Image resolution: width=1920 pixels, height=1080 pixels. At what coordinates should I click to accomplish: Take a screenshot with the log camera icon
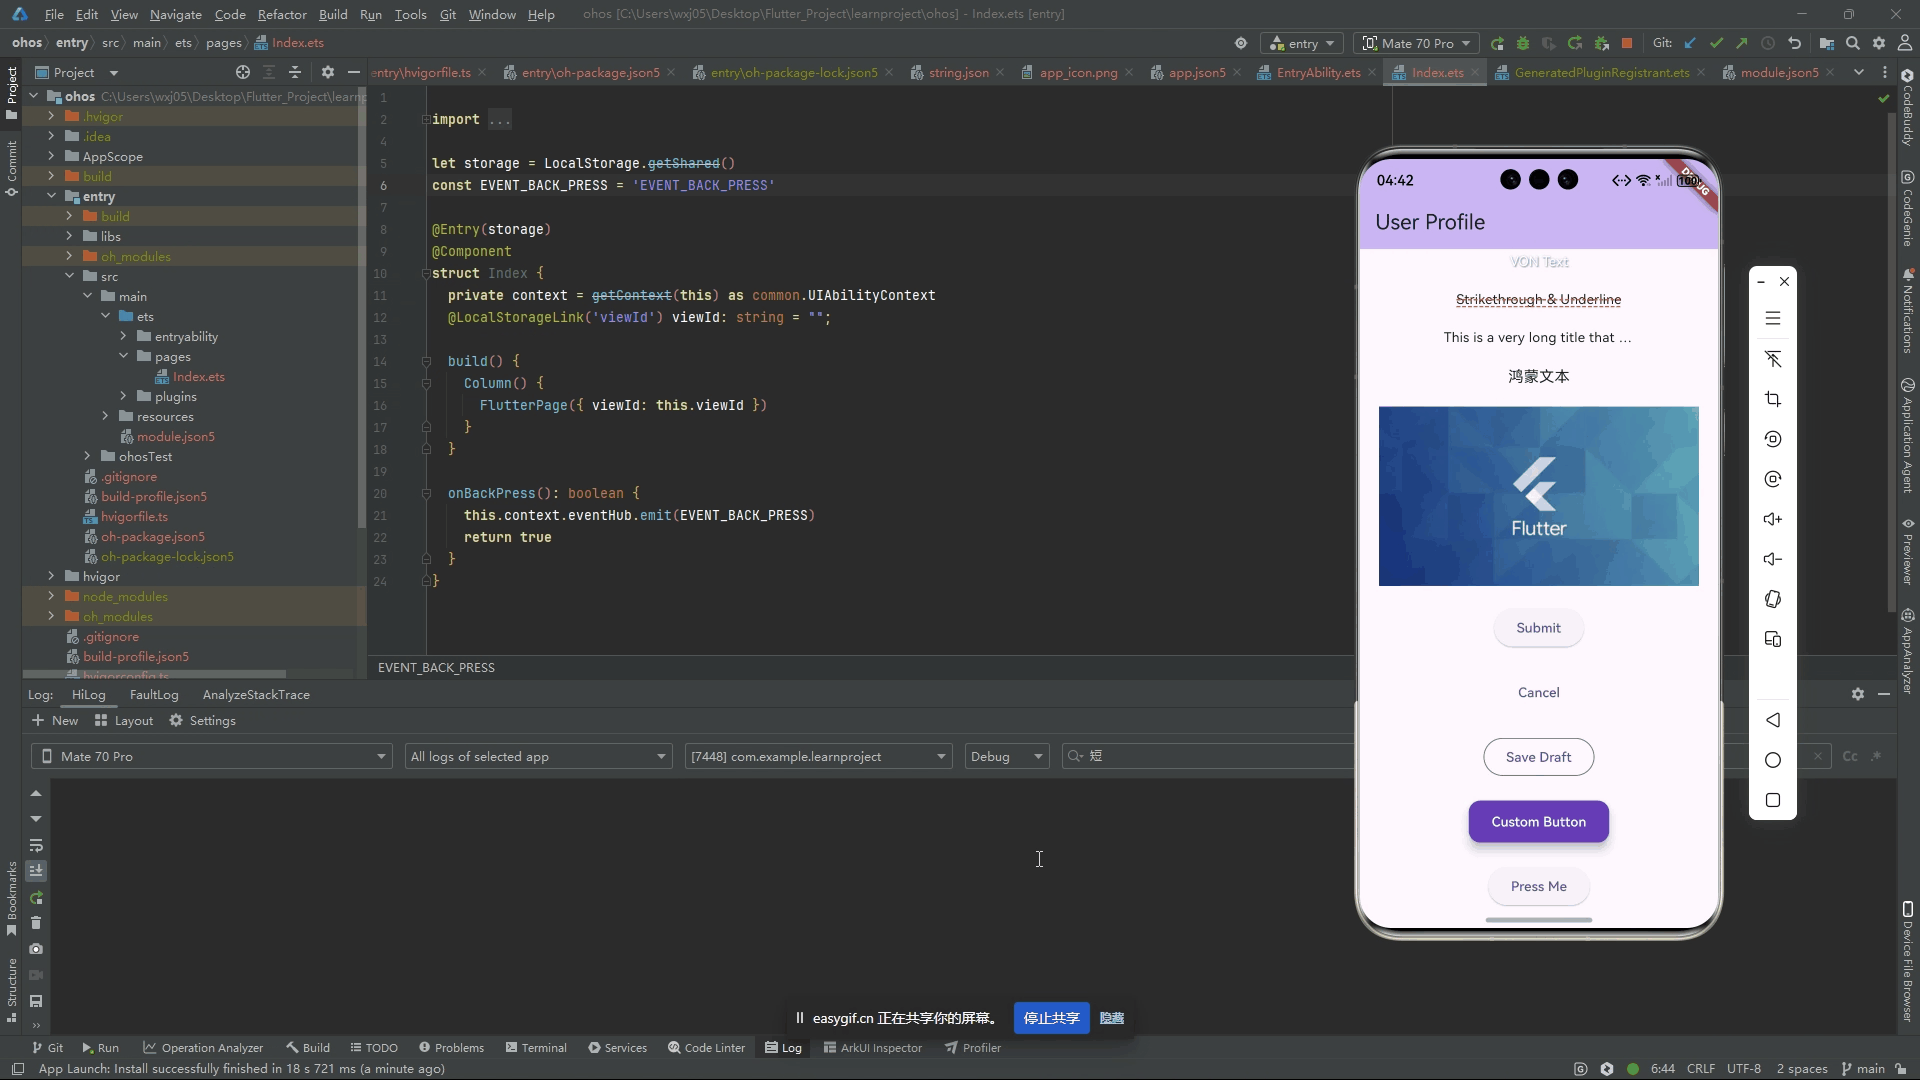[36, 949]
